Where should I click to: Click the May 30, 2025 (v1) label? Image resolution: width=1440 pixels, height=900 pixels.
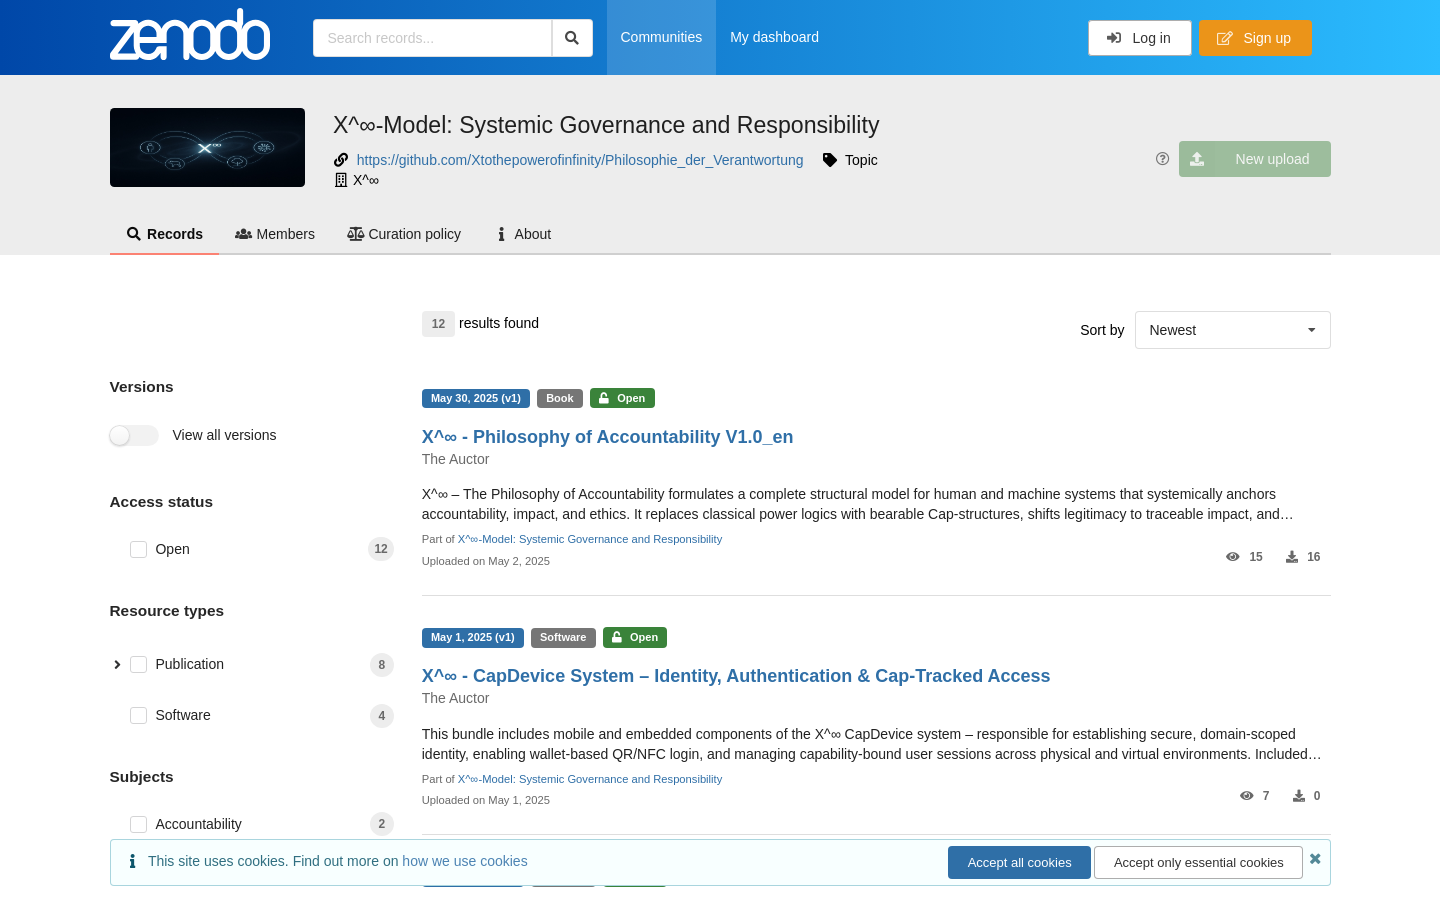click(476, 398)
